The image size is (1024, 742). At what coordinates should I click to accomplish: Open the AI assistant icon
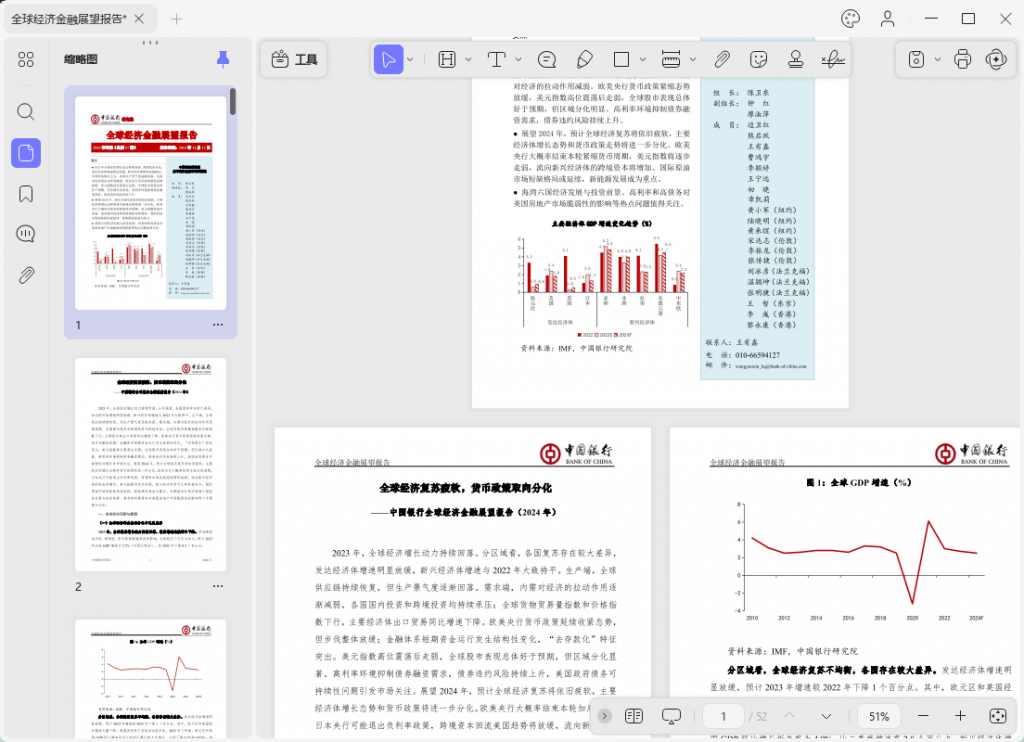(x=997, y=59)
